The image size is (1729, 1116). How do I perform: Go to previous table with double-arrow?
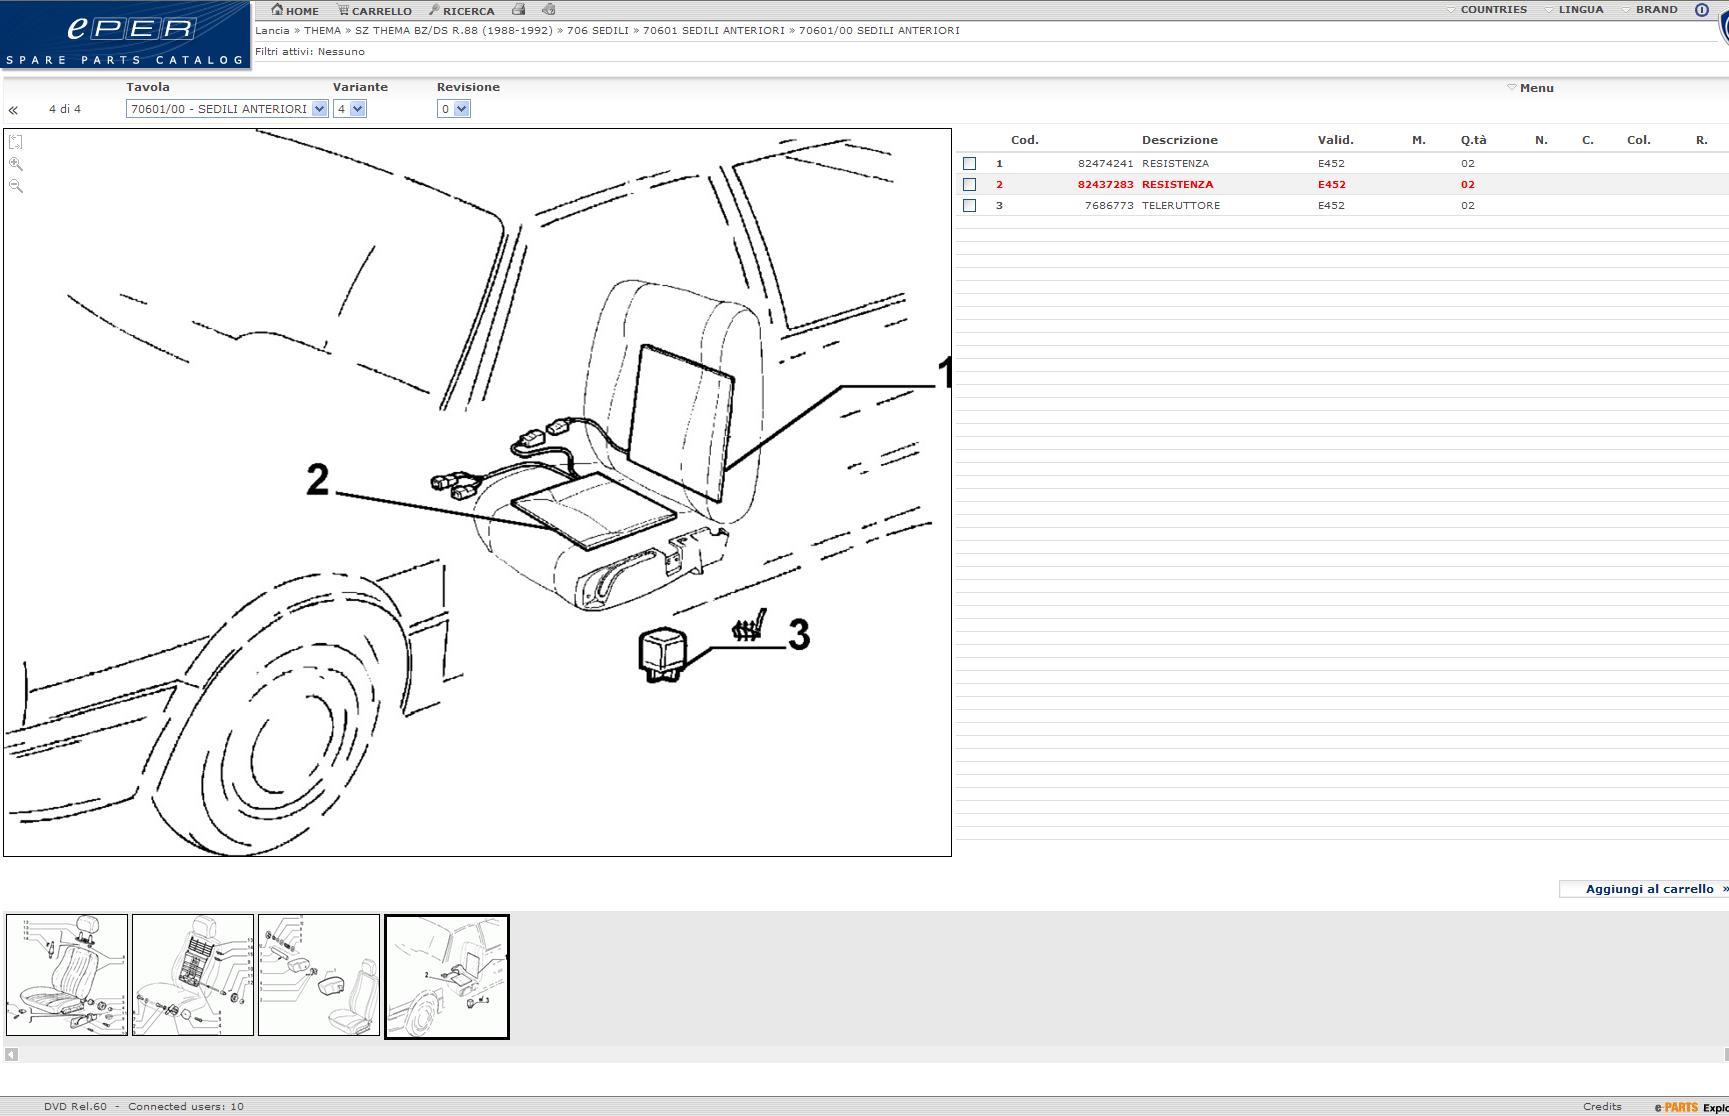coord(13,110)
